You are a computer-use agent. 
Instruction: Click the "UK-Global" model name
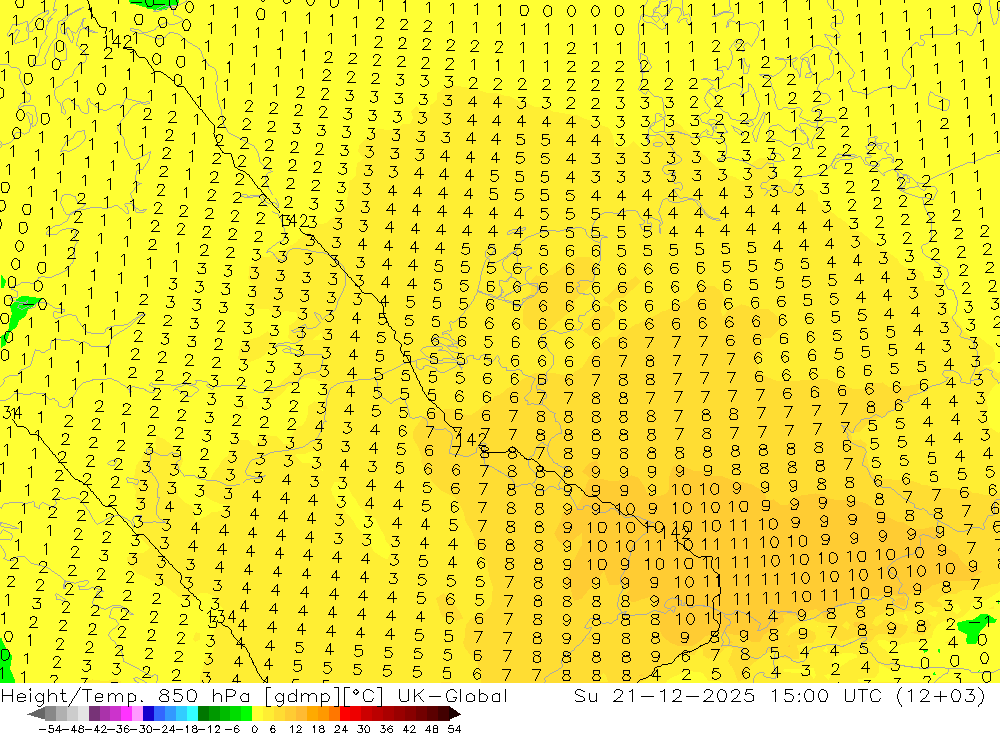click(x=453, y=696)
